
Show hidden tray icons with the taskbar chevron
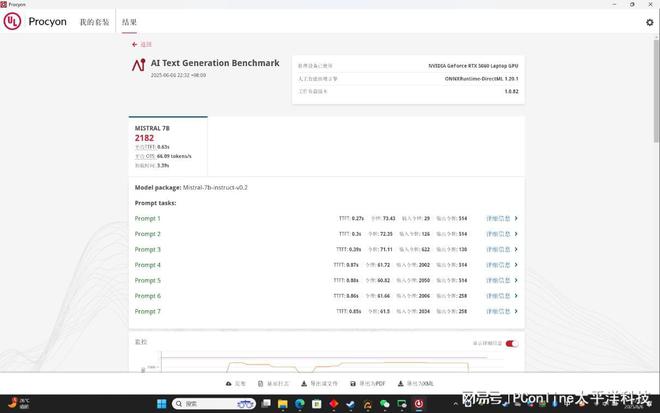coord(455,404)
